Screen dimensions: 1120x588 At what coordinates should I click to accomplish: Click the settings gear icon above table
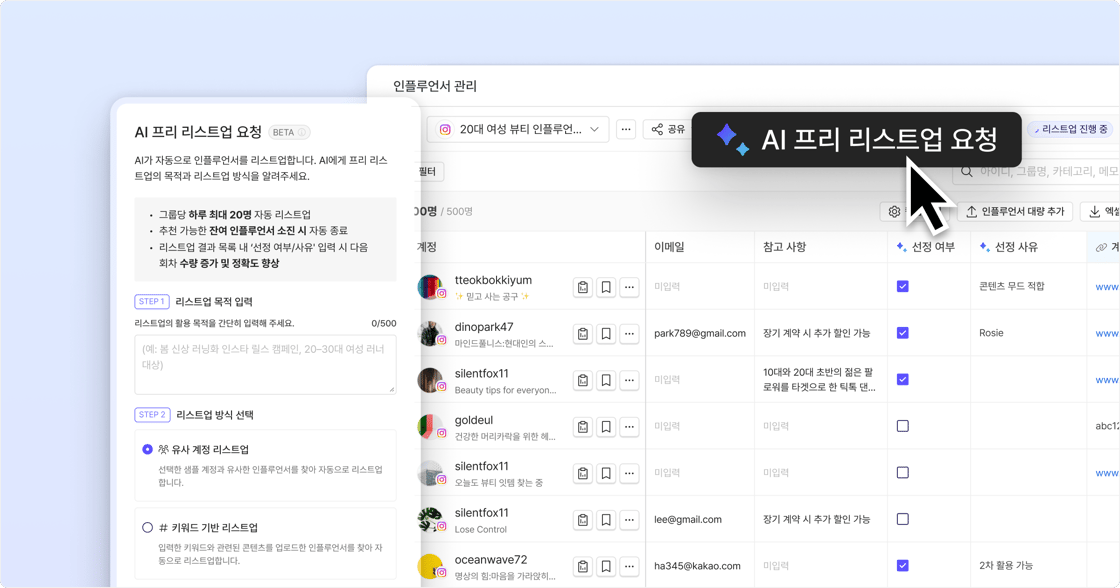[894, 212]
